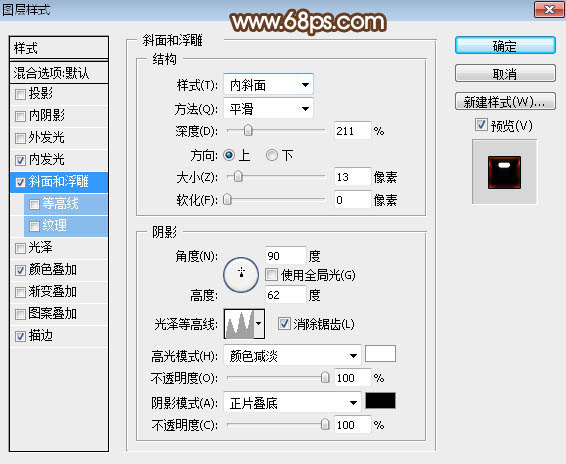Image resolution: width=566 pixels, height=464 pixels.
Task: Click the layer style preview thumbnail
Action: click(504, 172)
